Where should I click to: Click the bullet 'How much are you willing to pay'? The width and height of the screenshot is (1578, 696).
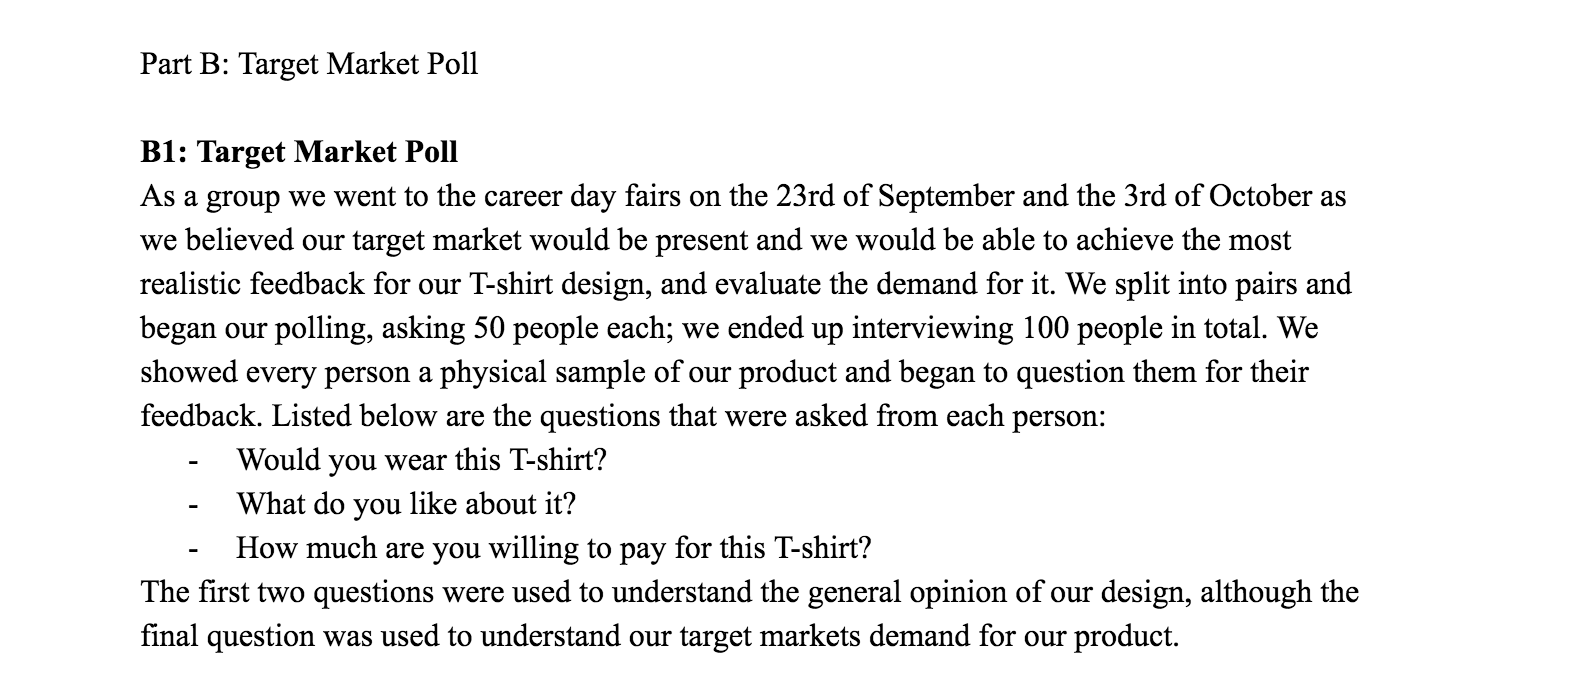coord(554,548)
